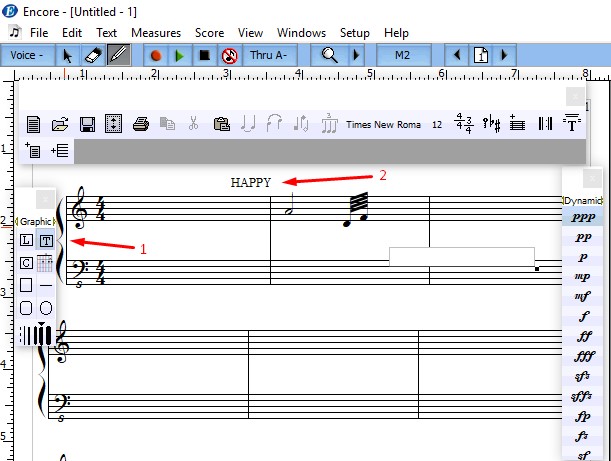Click the add staff icon

click(x=517, y=123)
